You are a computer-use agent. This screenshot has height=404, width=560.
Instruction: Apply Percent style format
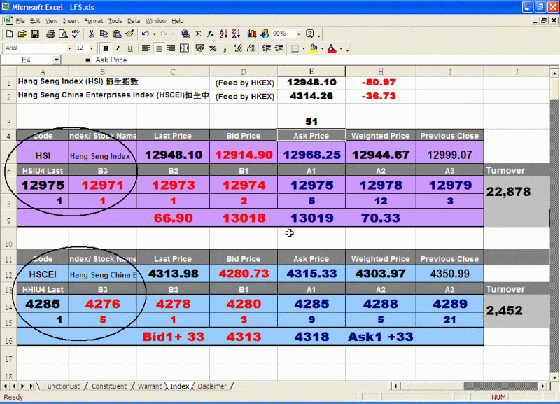212,48
